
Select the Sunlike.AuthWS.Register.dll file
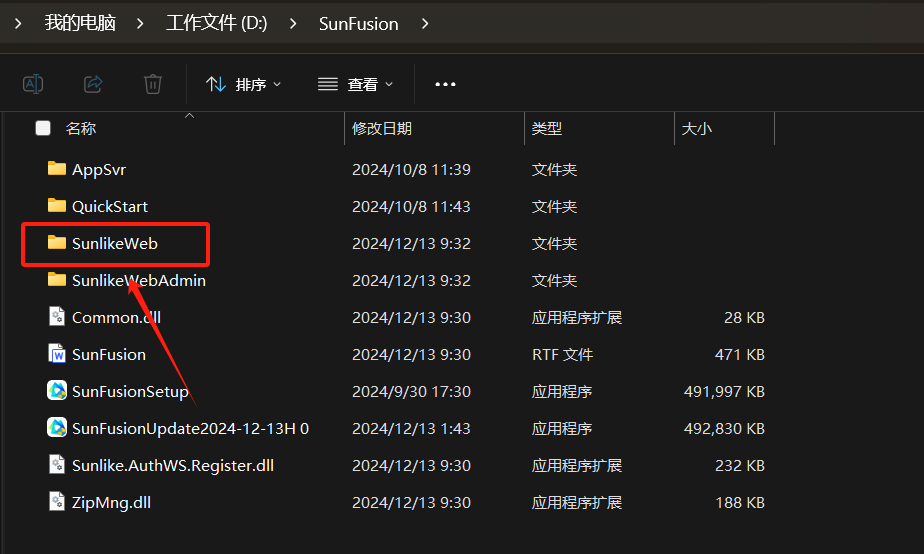point(172,465)
